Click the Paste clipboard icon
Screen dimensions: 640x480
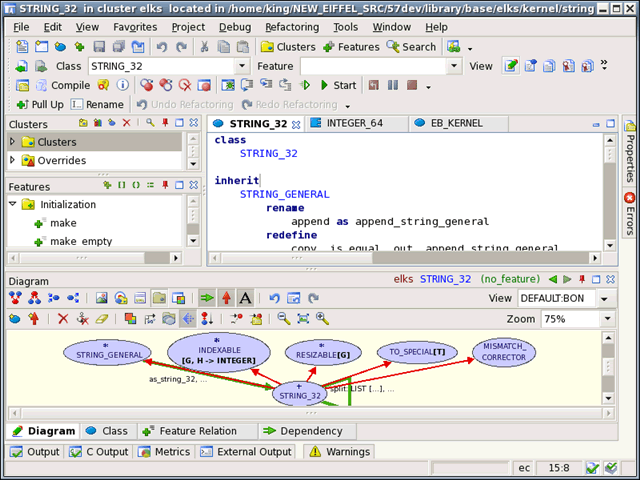pos(243,47)
